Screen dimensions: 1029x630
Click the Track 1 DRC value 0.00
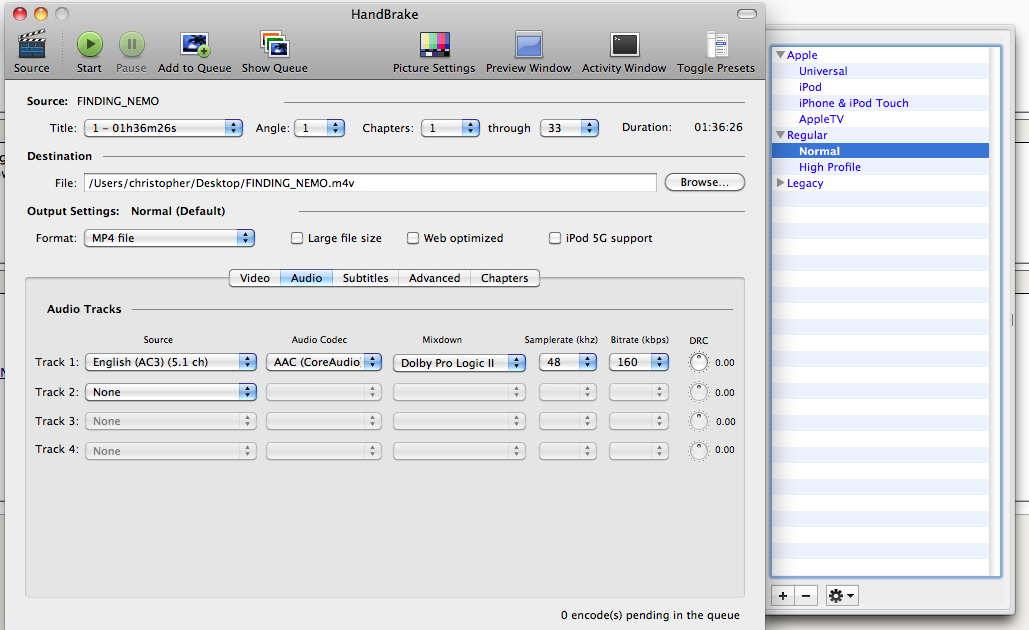click(724, 362)
